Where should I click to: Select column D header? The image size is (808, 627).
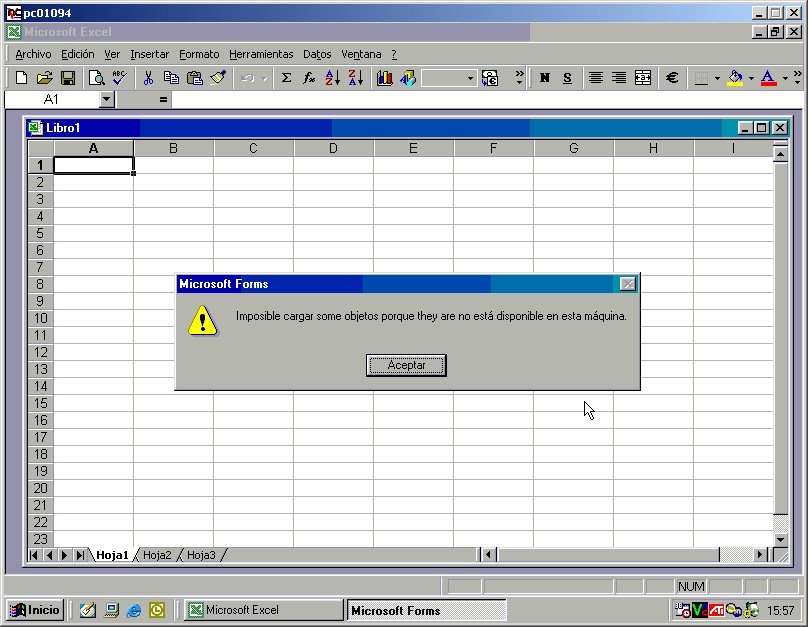(333, 148)
